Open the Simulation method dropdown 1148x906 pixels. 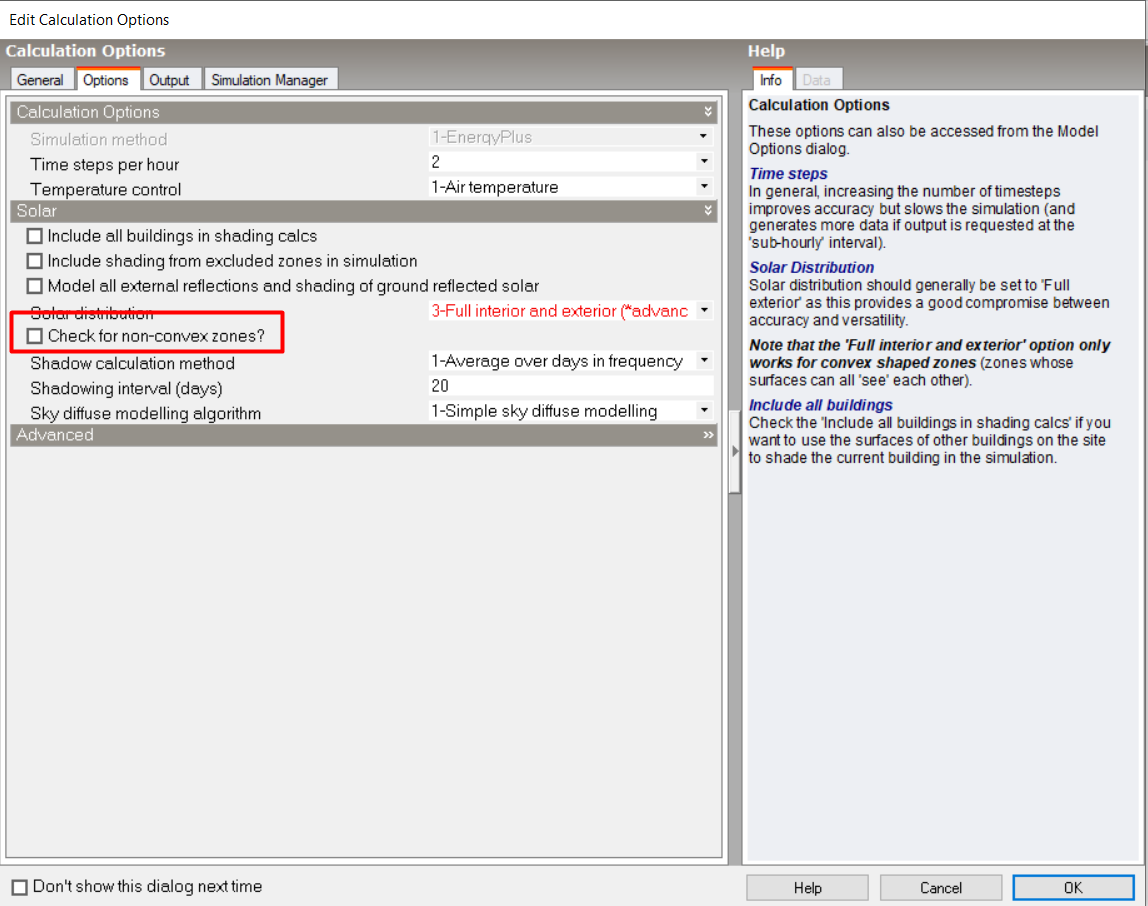coord(704,136)
